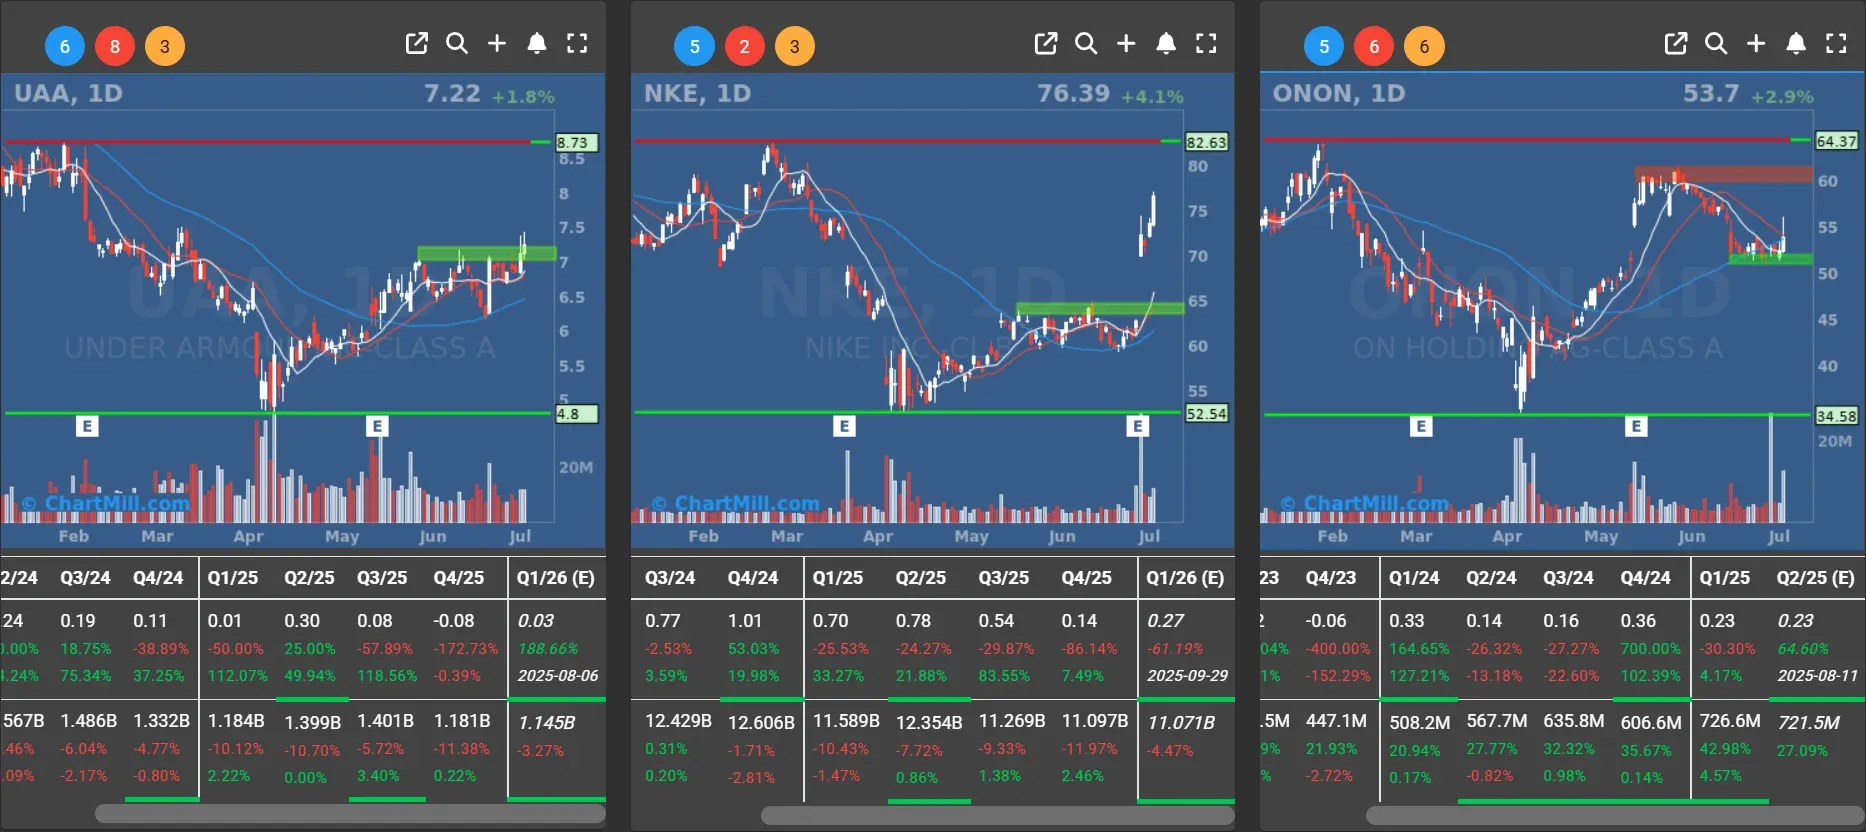This screenshot has width=1866, height=832.
Task: Click NKE next earnings date 2025-09-29
Action: [1187, 676]
